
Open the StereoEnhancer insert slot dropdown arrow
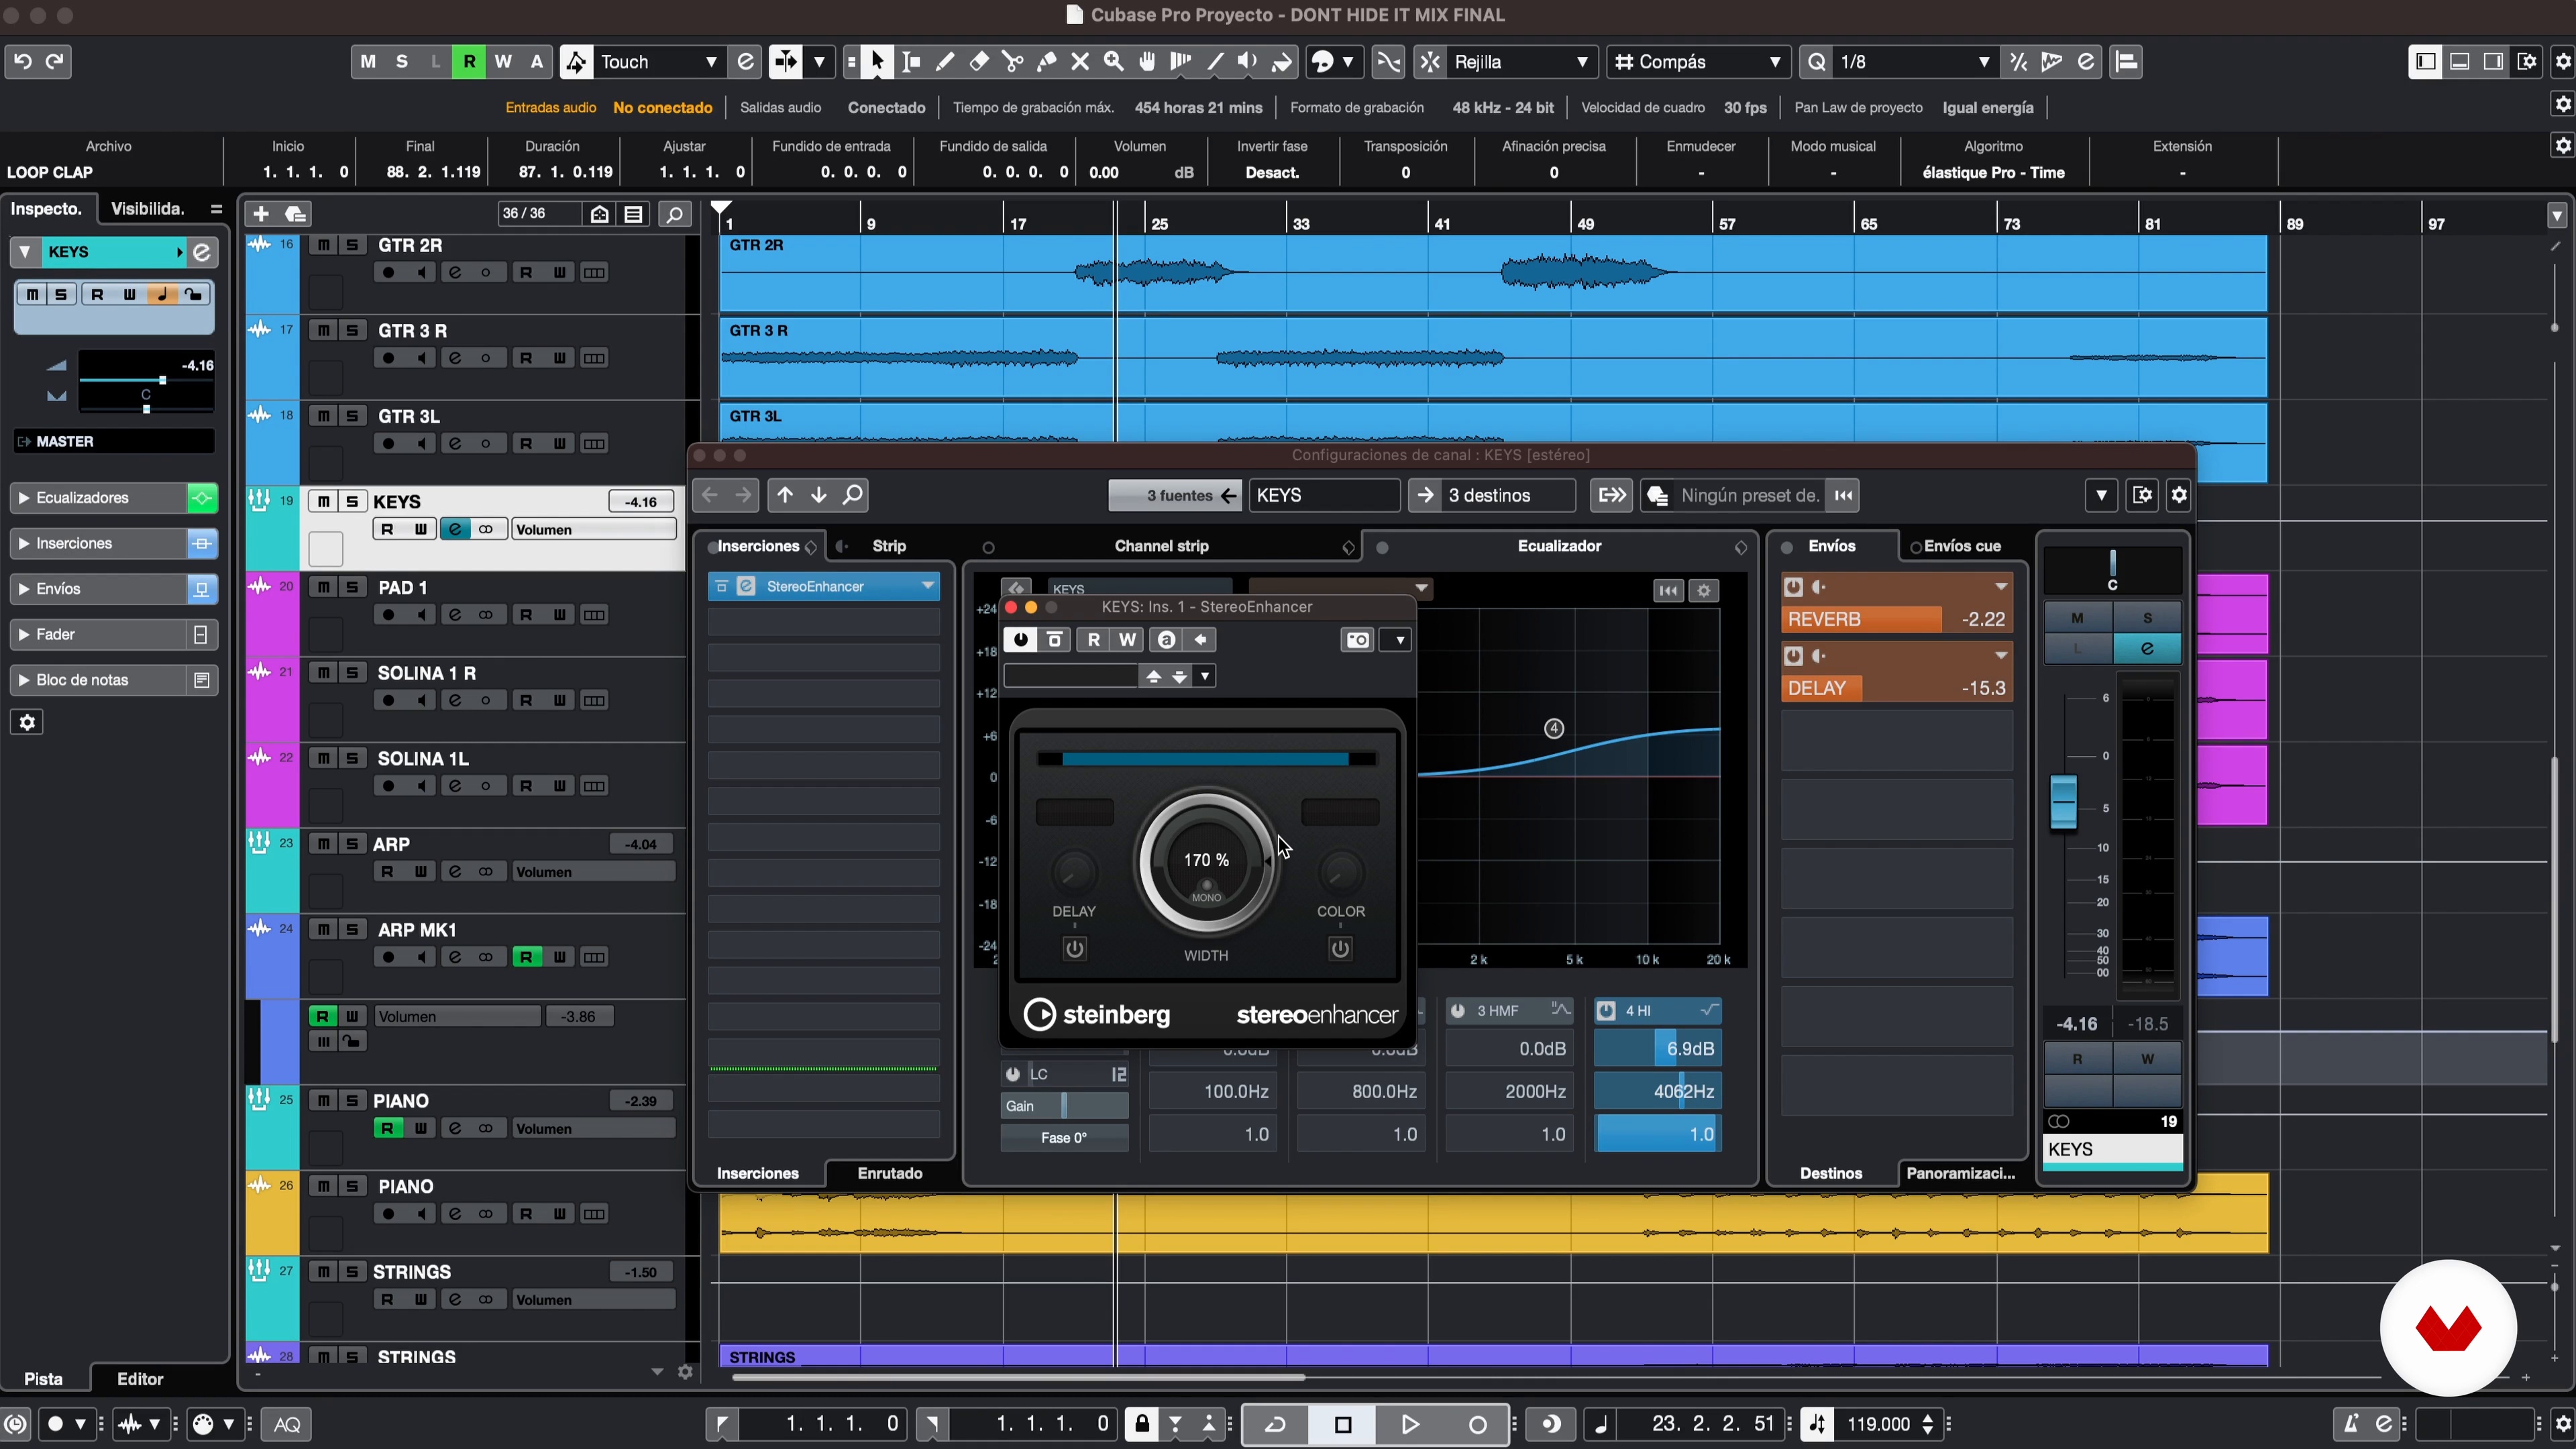(927, 586)
